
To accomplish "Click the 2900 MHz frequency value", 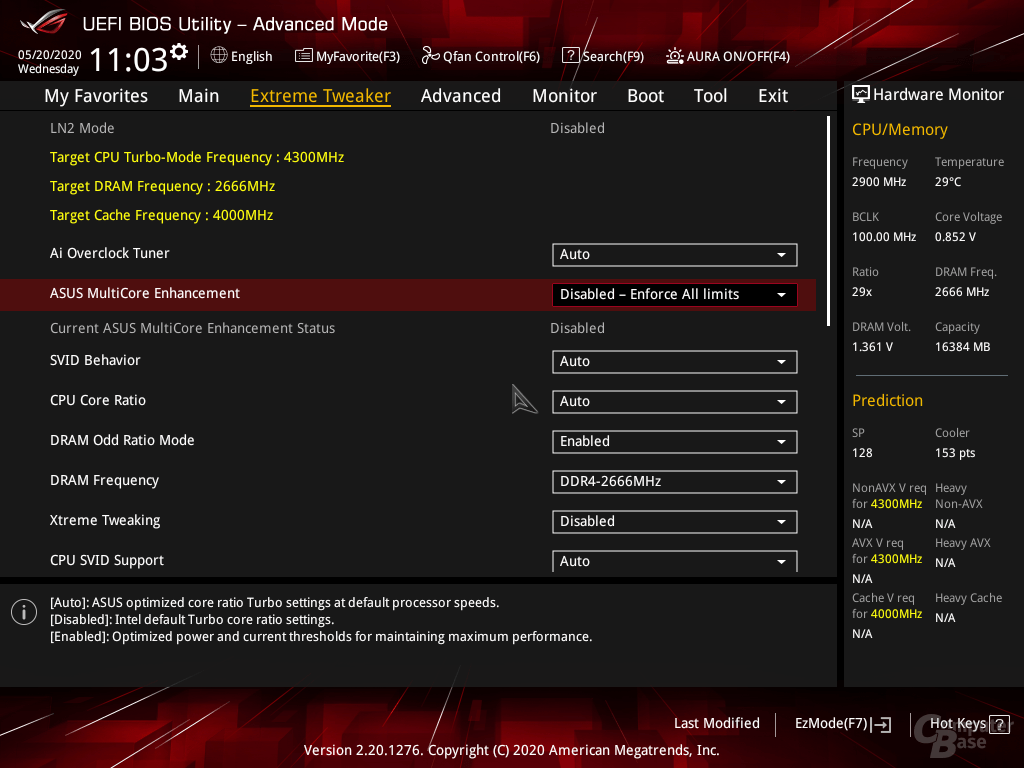I will [879, 182].
